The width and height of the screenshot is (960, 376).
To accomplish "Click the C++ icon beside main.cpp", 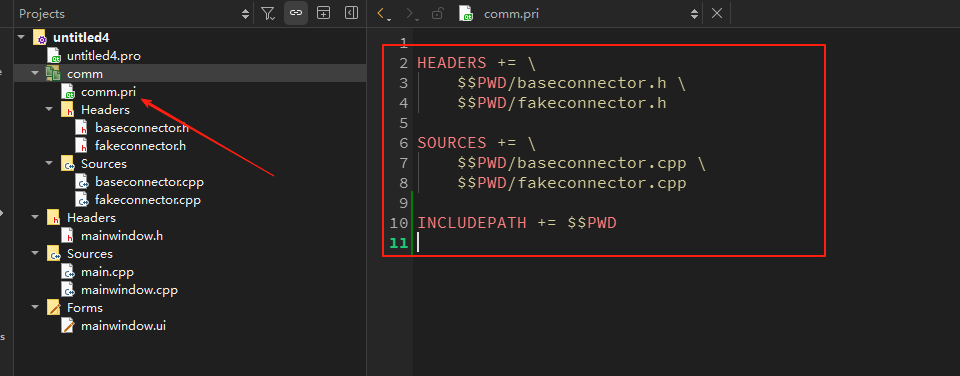I will point(68,272).
